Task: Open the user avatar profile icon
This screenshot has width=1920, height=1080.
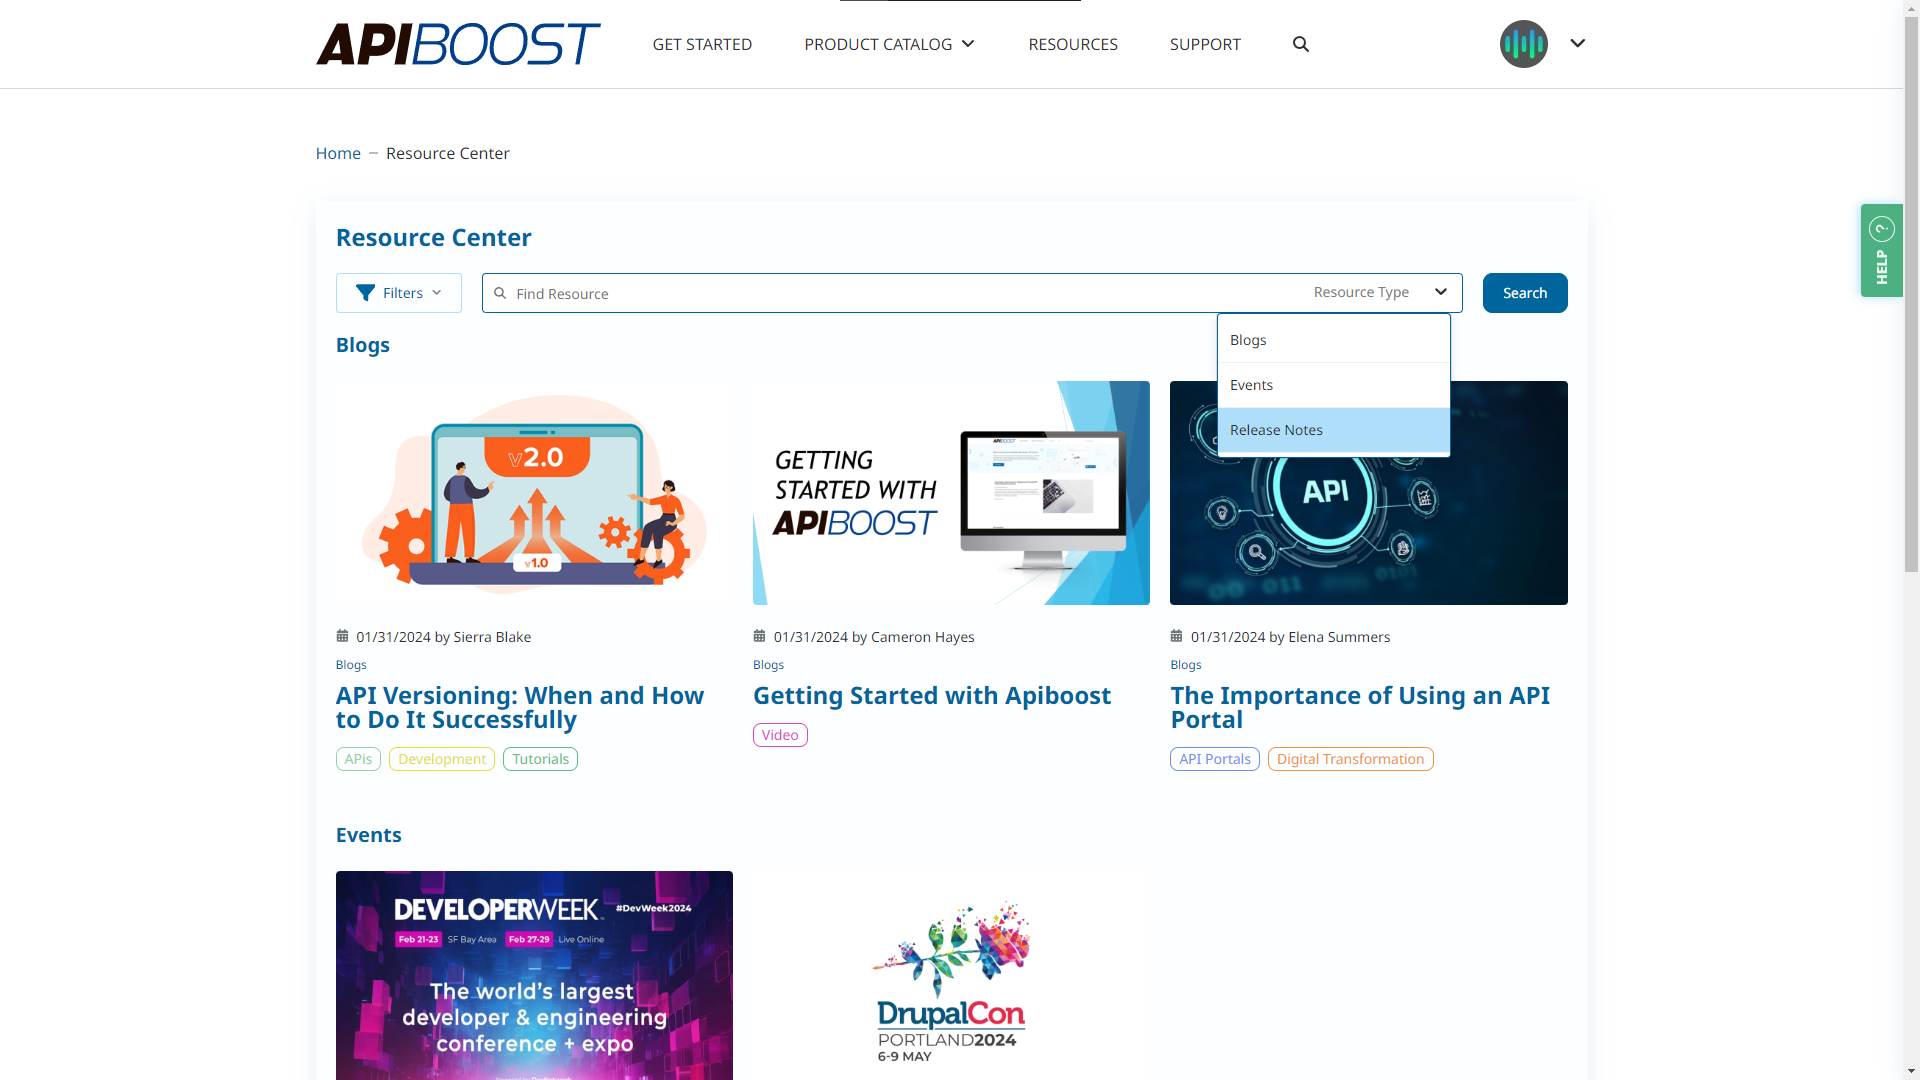Action: 1523,44
